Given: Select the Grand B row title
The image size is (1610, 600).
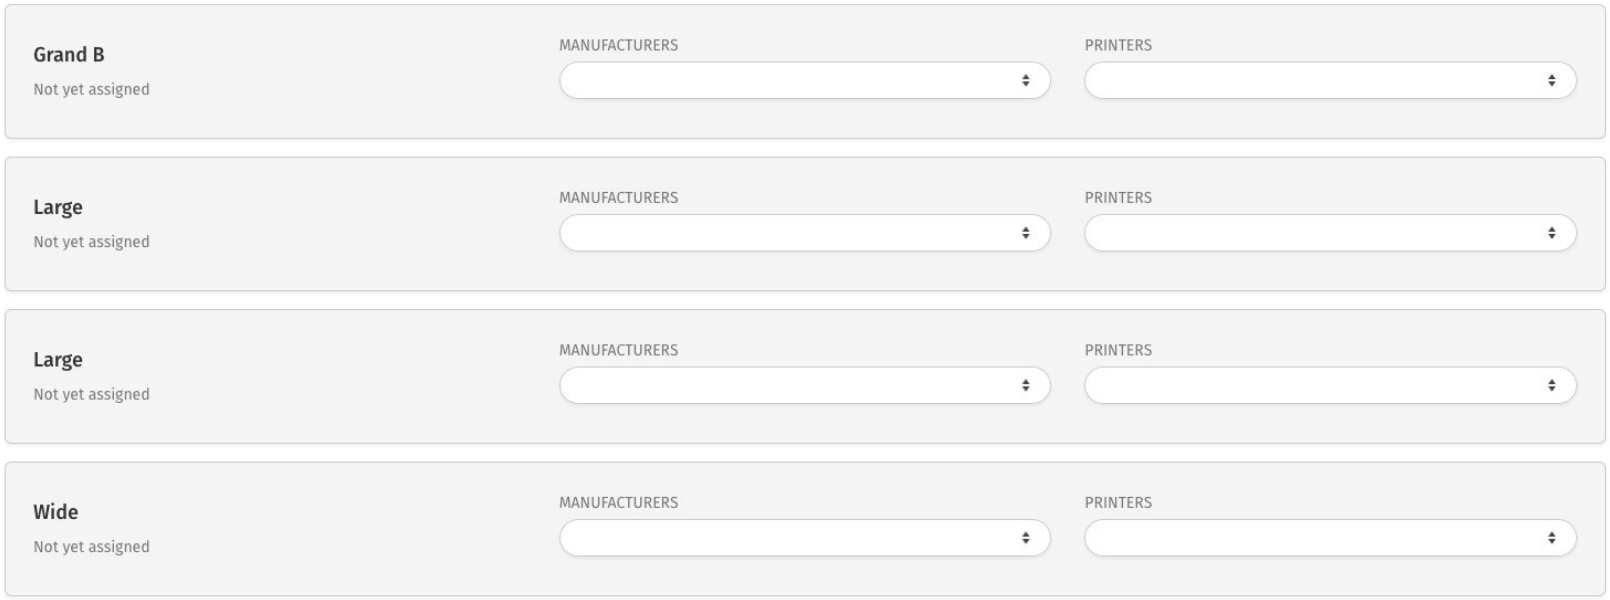Looking at the screenshot, I should pos(69,55).
